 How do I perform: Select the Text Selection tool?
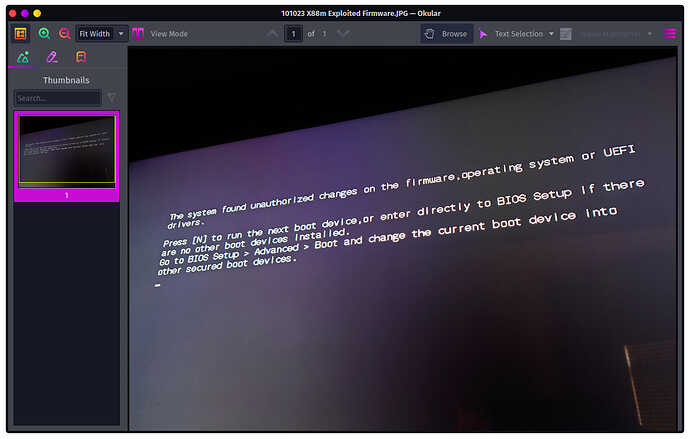512,33
